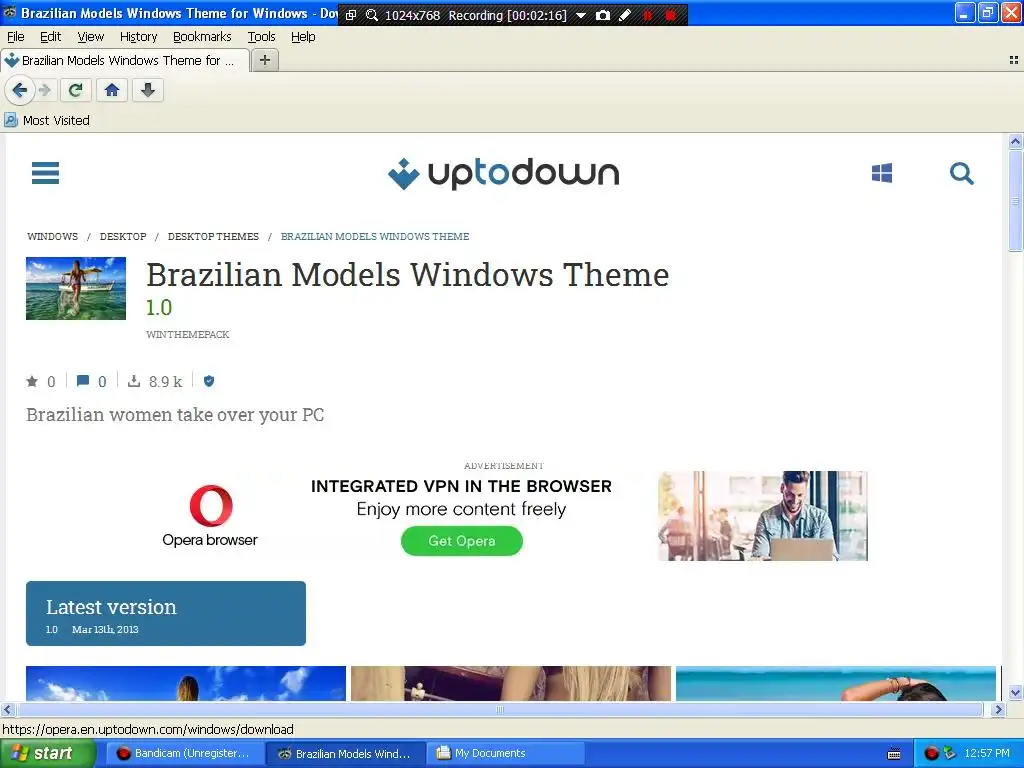Click the horizontal scrollbar left arrow
This screenshot has height=768, width=1024.
point(8,709)
